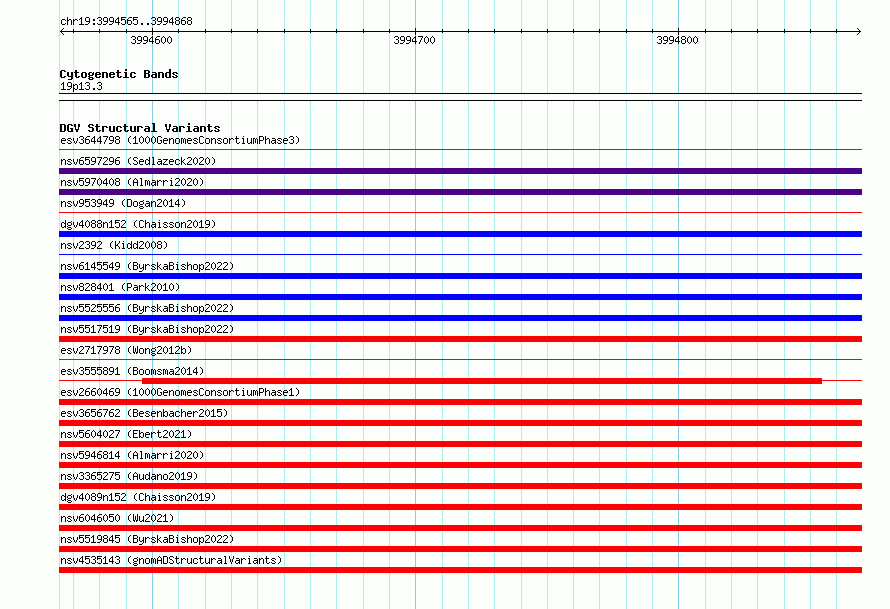This screenshot has width=890, height=609.
Task: Click the thick red bar of esv3555891
Action: pos(482,381)
